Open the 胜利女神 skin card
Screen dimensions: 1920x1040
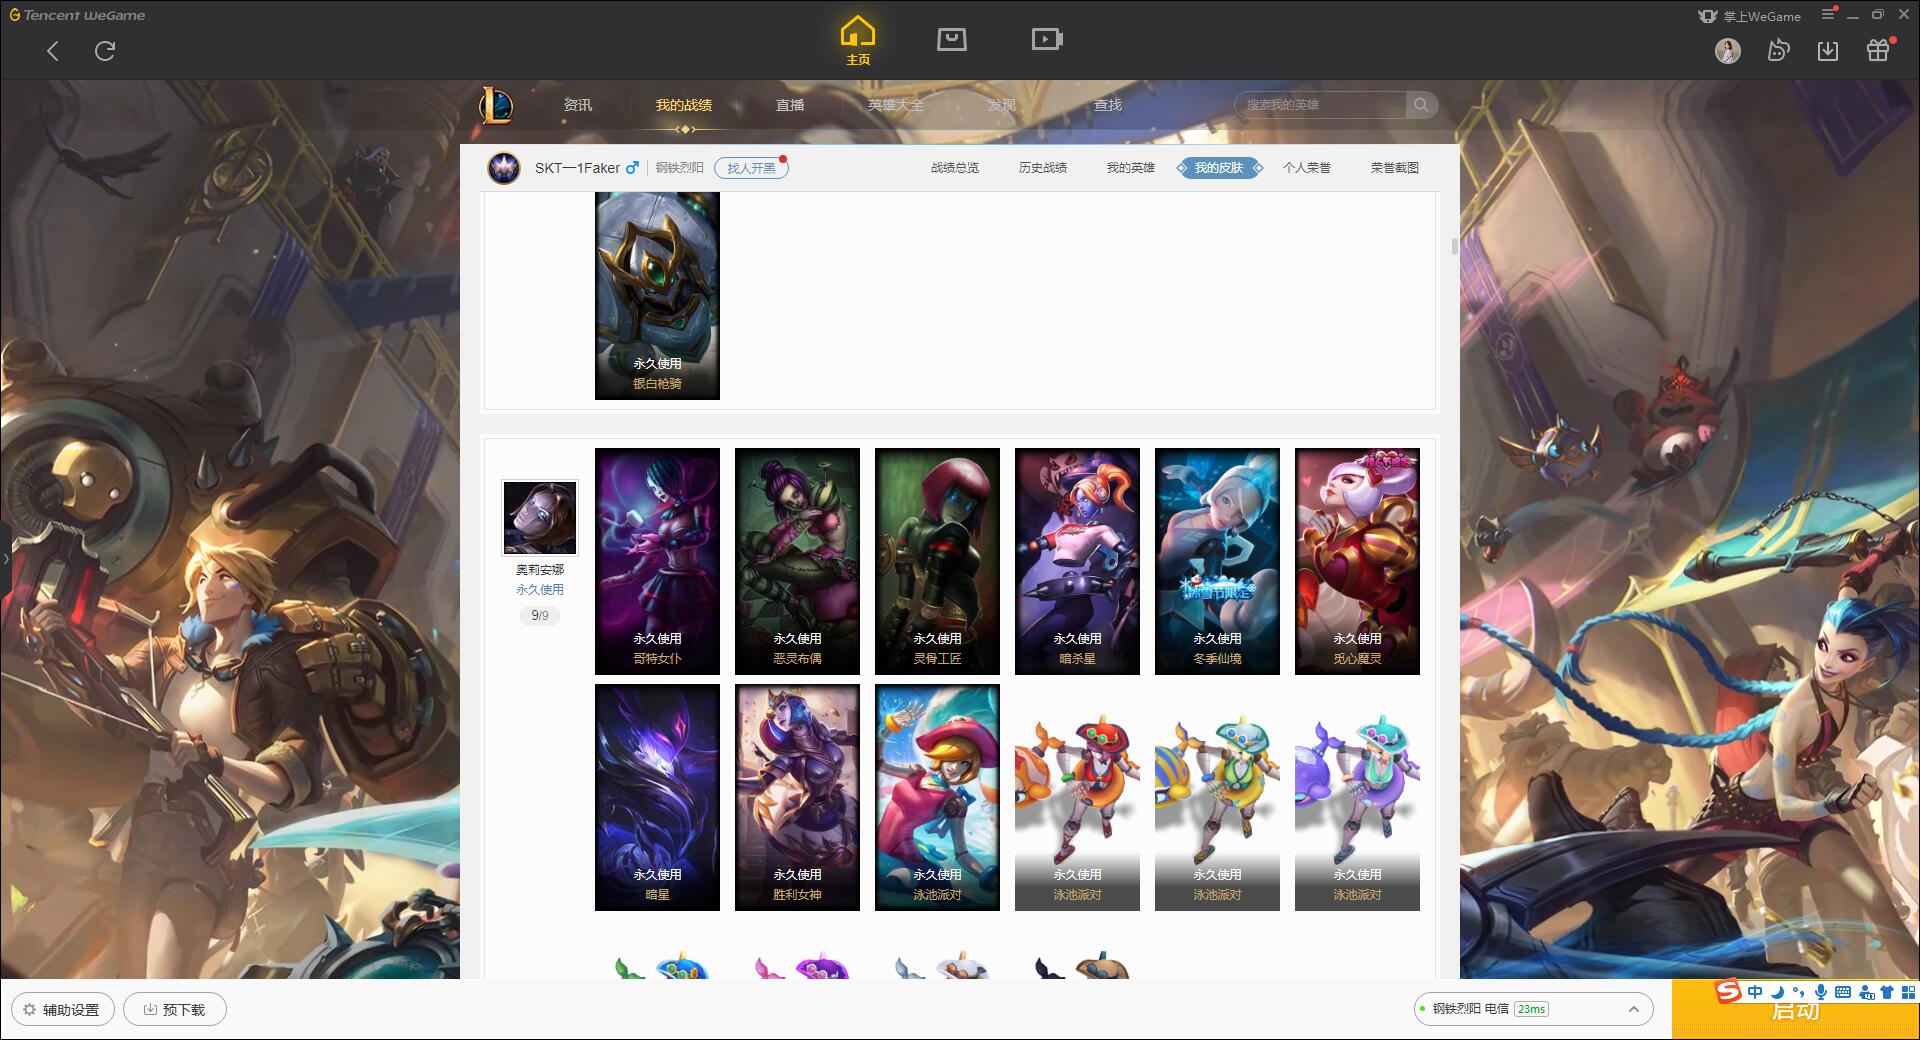click(797, 797)
